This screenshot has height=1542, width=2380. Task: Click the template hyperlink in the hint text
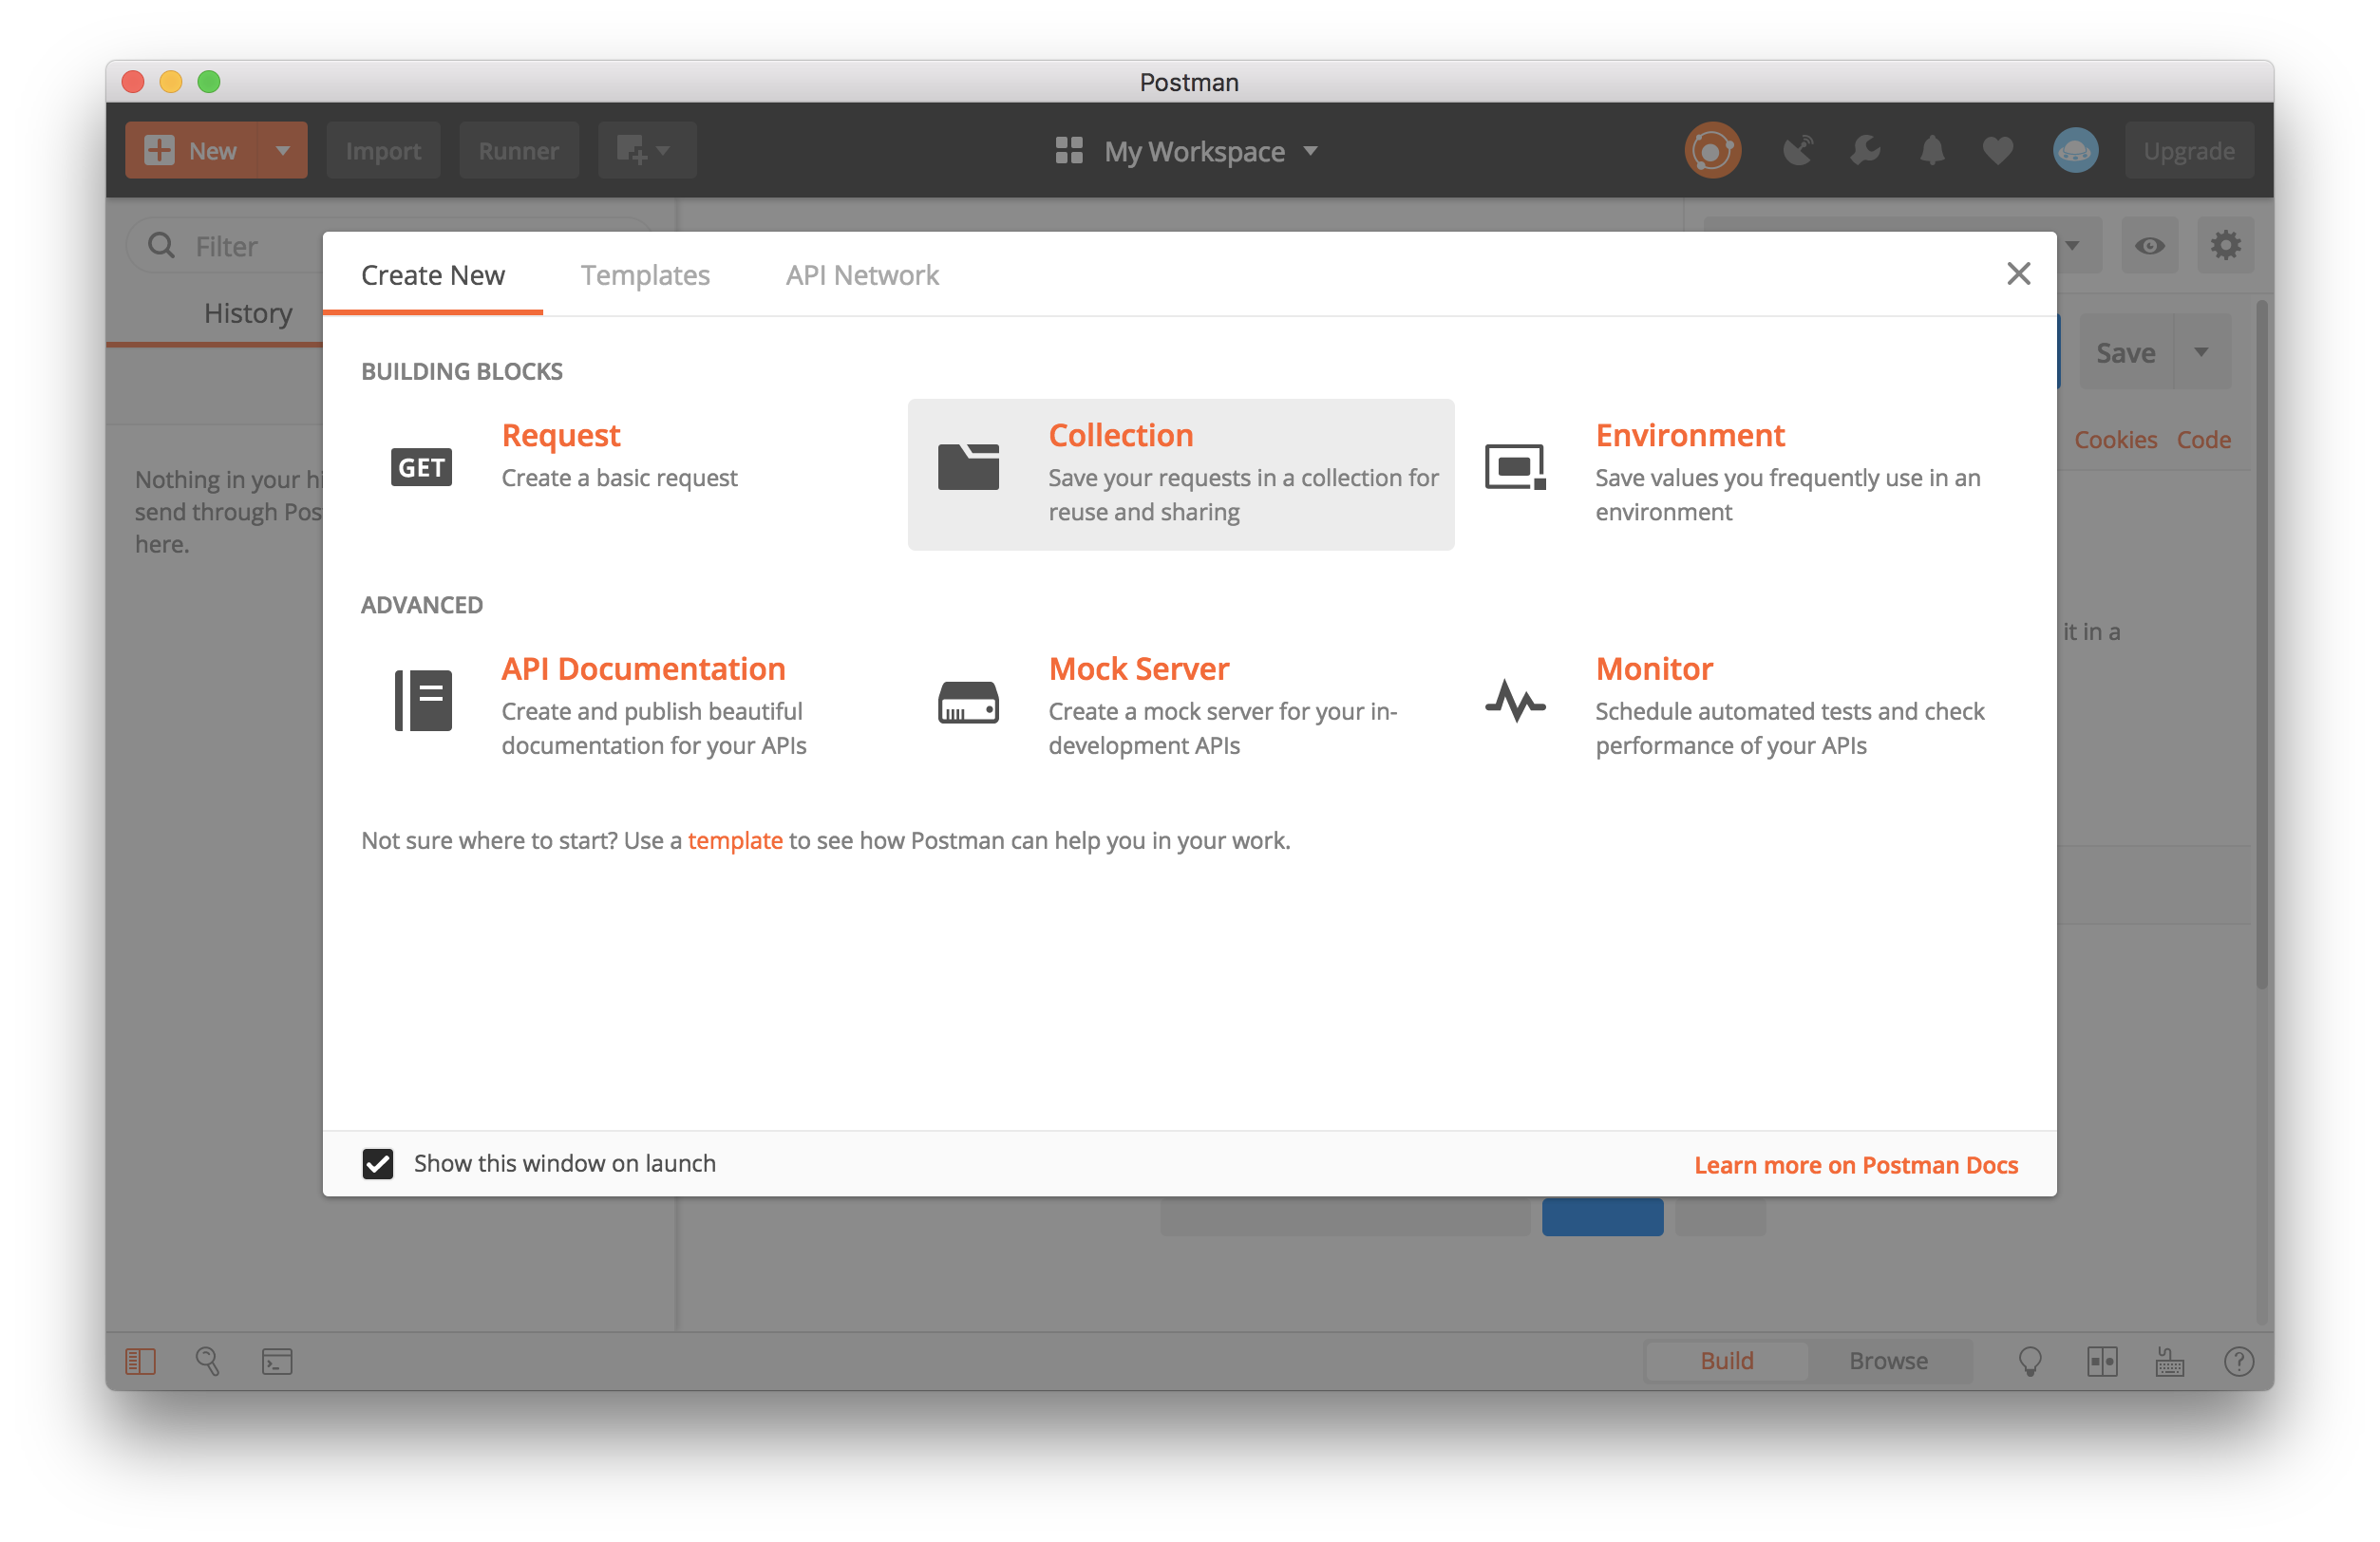point(734,840)
